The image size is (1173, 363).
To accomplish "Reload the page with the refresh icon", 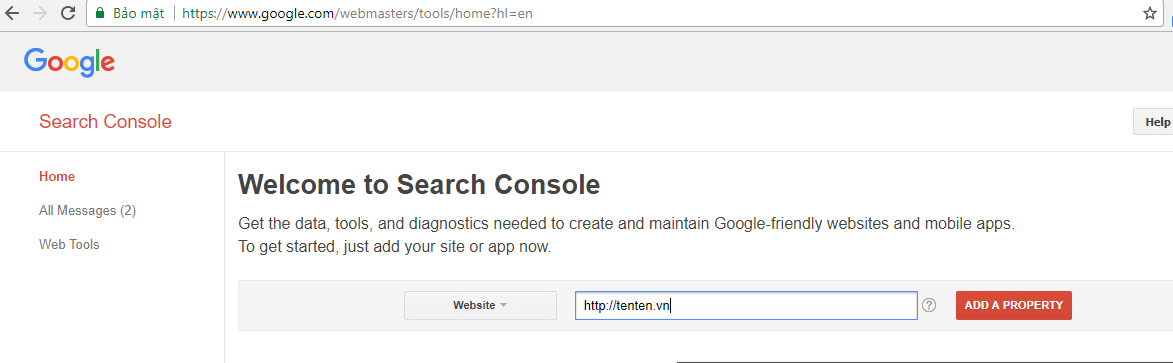I will point(67,13).
